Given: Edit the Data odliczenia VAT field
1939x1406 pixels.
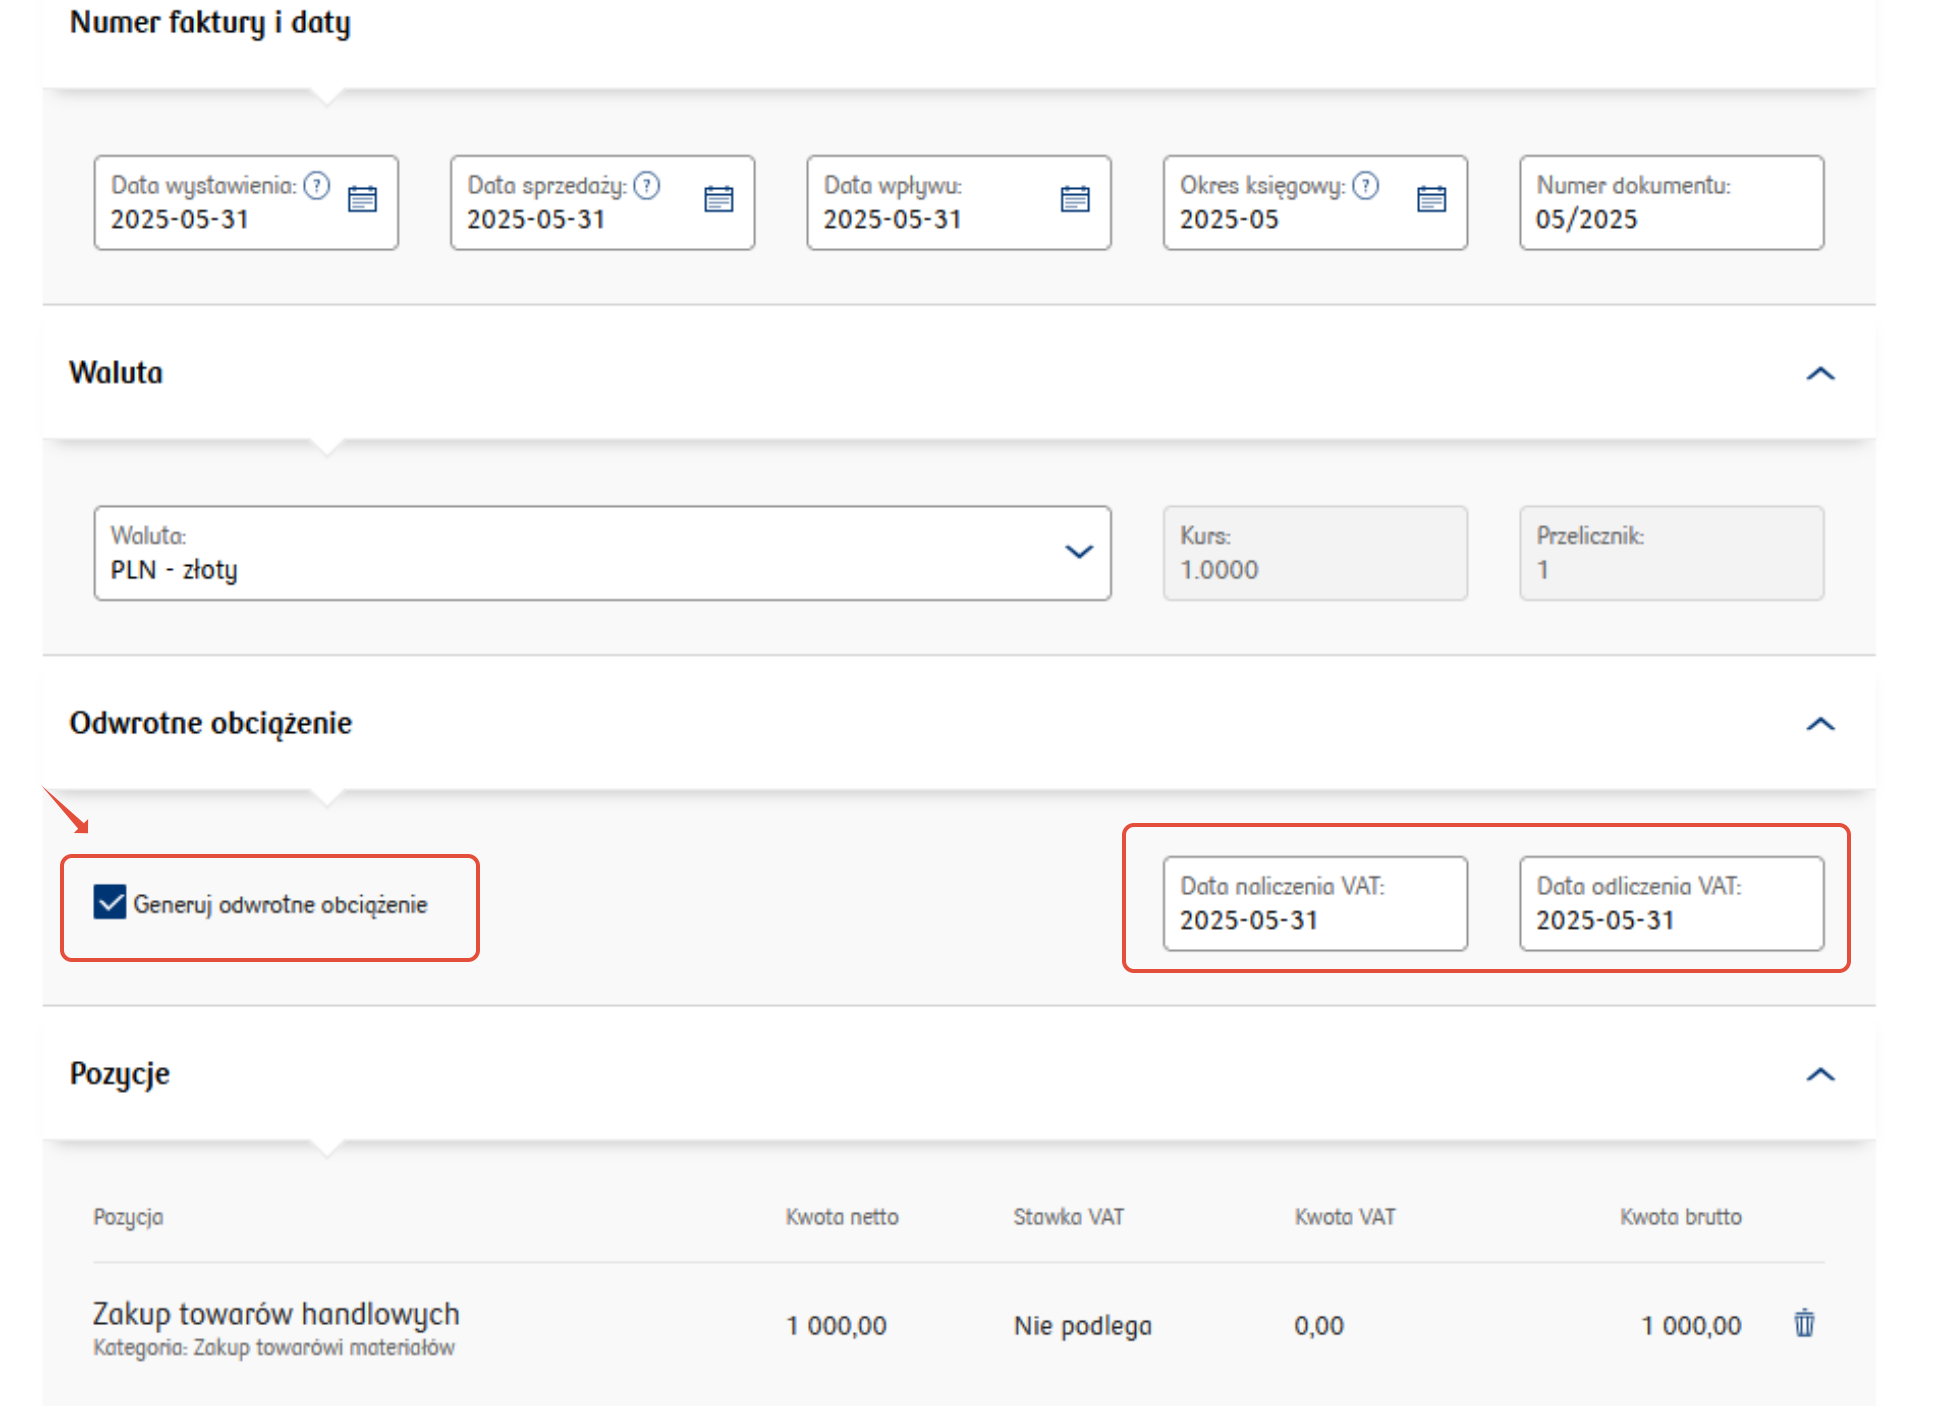Looking at the screenshot, I should (x=1670, y=904).
